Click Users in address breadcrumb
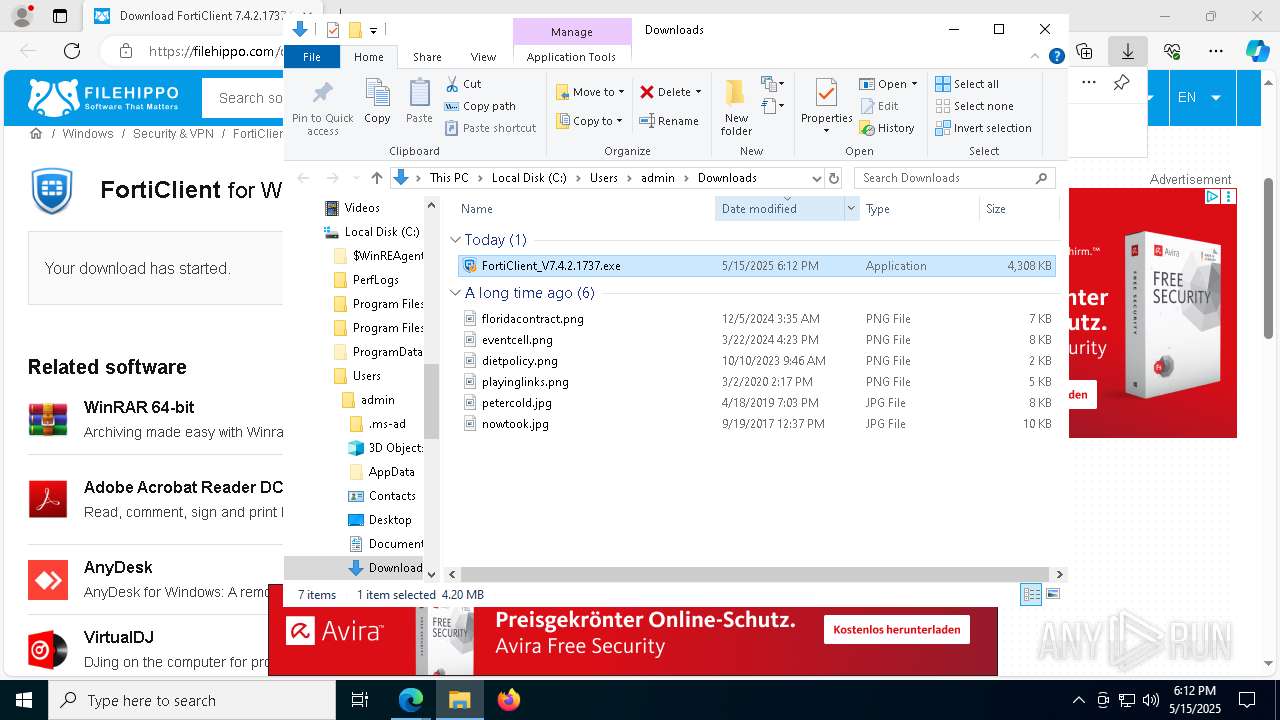 point(604,178)
